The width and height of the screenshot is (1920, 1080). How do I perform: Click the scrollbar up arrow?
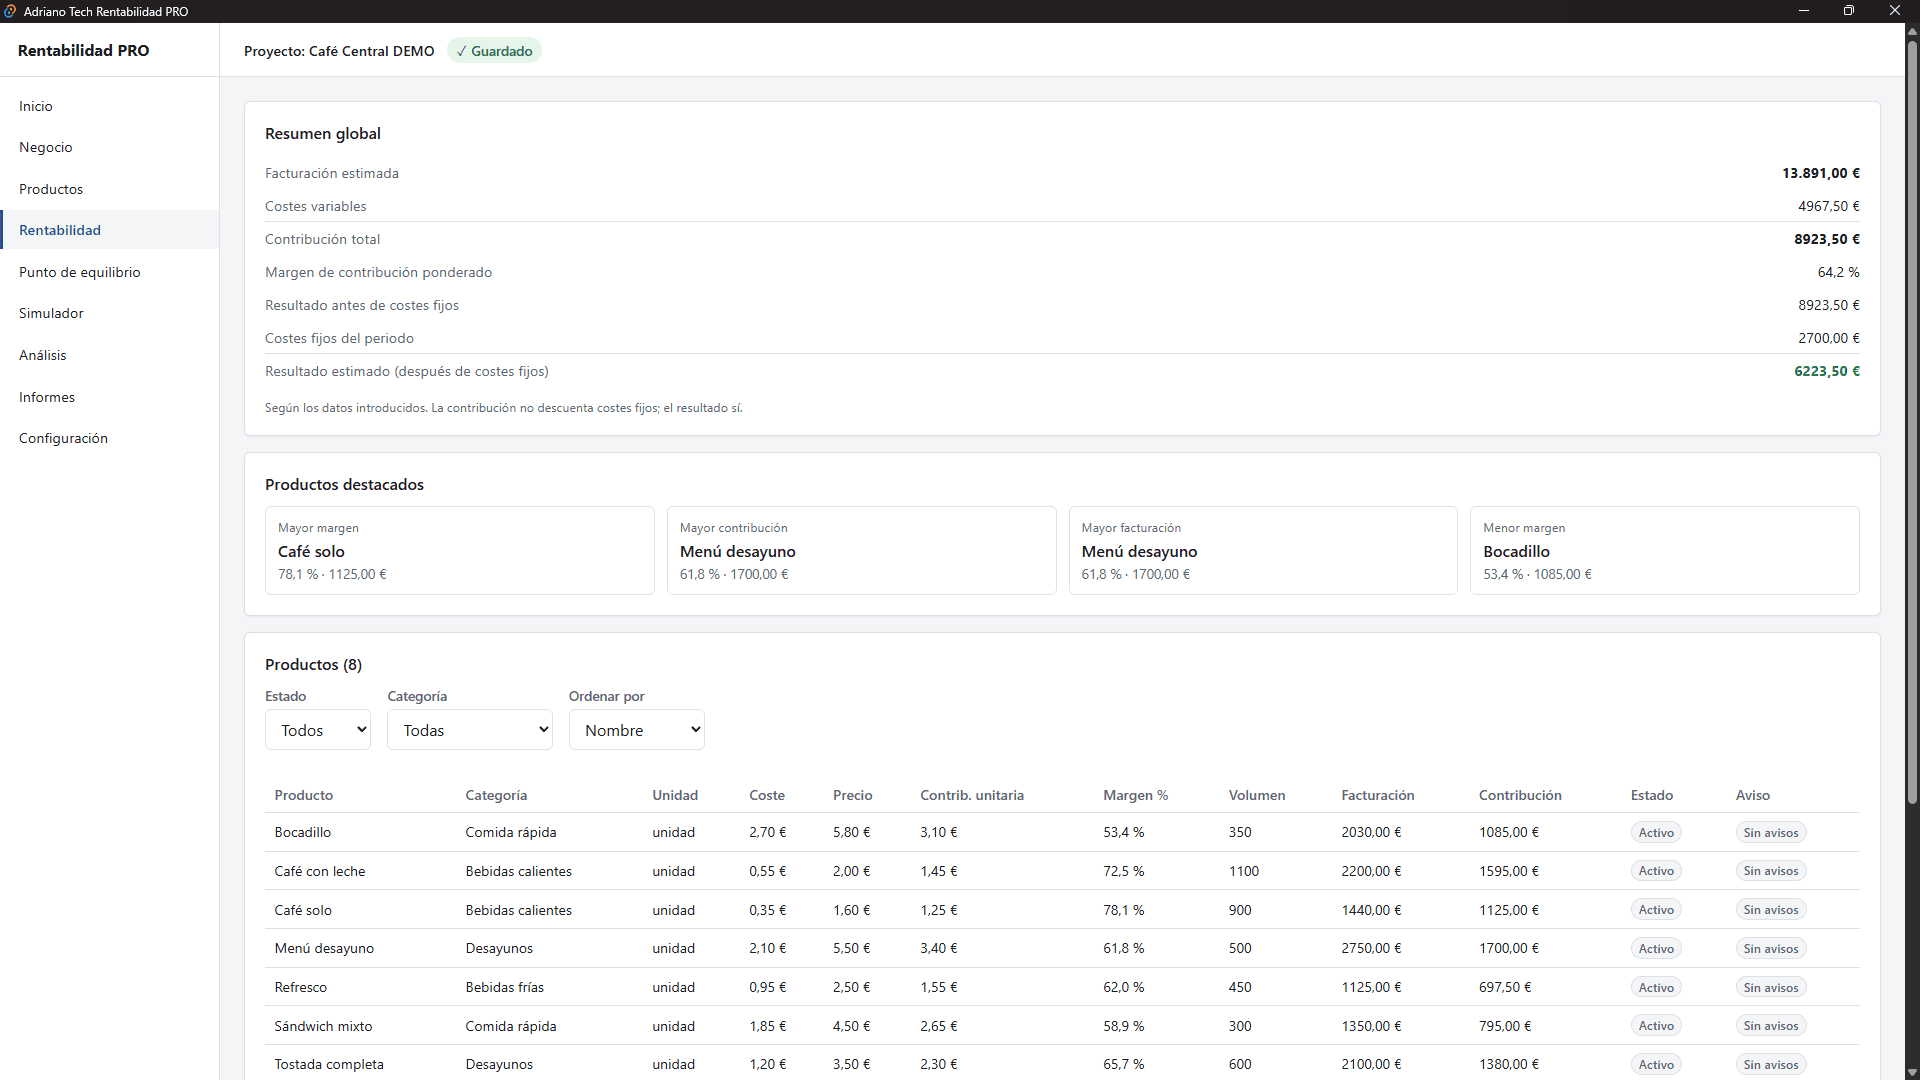tap(1912, 31)
